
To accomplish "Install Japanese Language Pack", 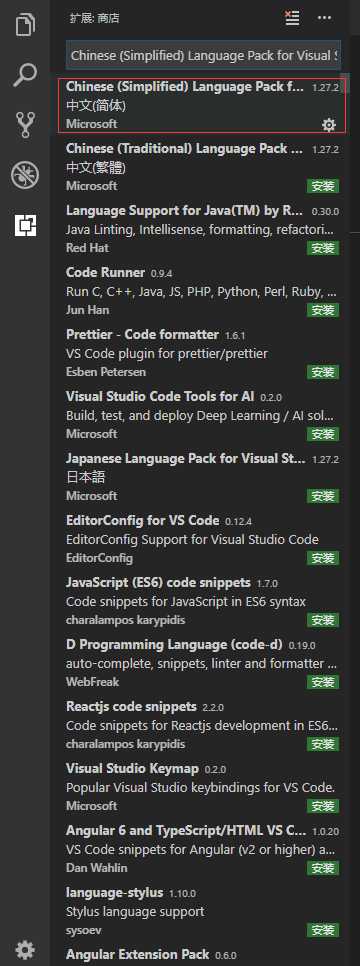I will [323, 496].
